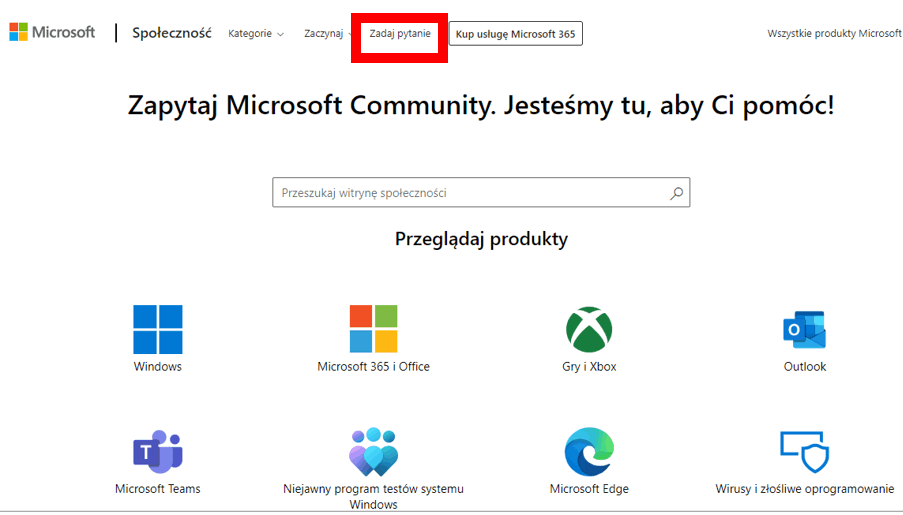Open the Microsoft Teams icon
Image resolution: width=903 pixels, height=515 pixels.
coord(158,451)
